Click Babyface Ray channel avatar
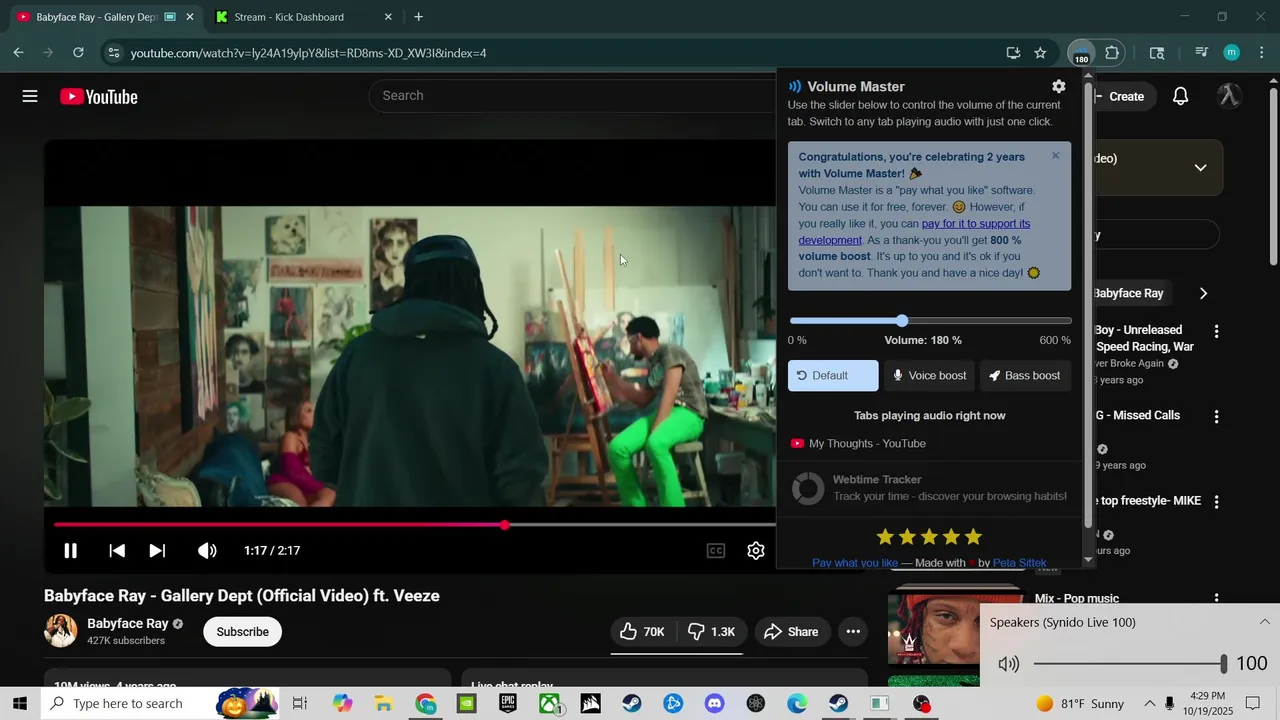The image size is (1280, 720). point(61,631)
